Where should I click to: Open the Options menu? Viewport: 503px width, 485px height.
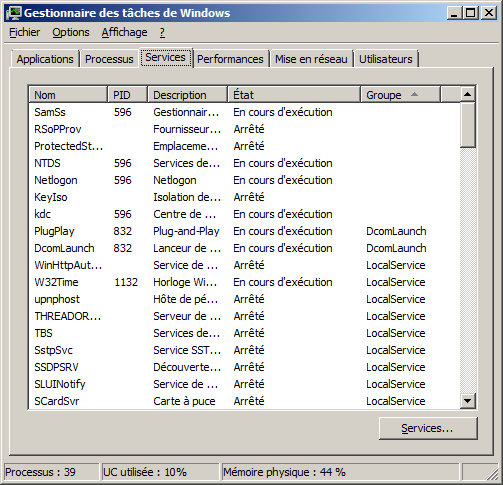coord(71,32)
